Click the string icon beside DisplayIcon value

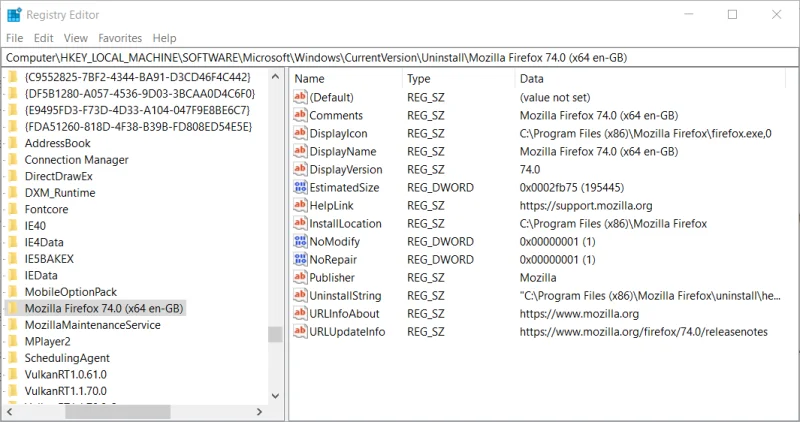pyautogui.click(x=300, y=133)
